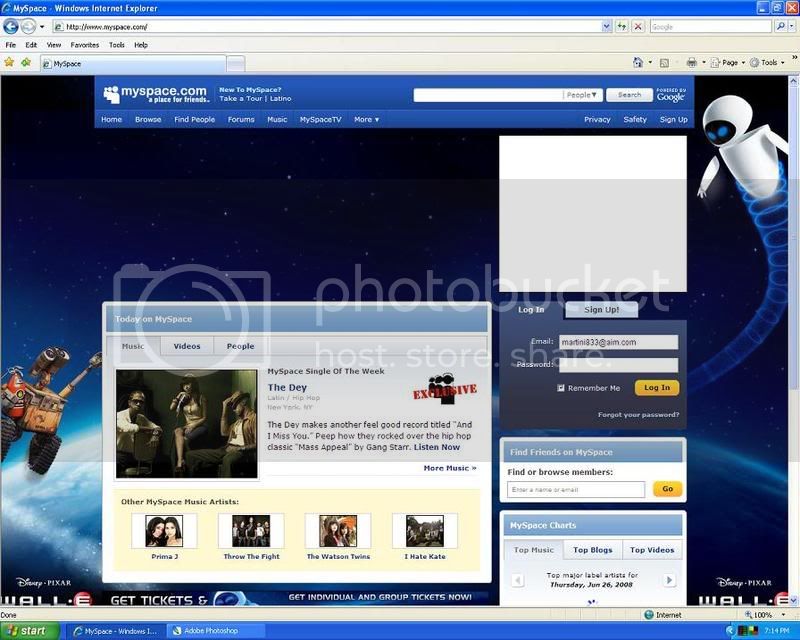Click the Favorites star icon
The width and height of the screenshot is (800, 640).
tap(9, 62)
